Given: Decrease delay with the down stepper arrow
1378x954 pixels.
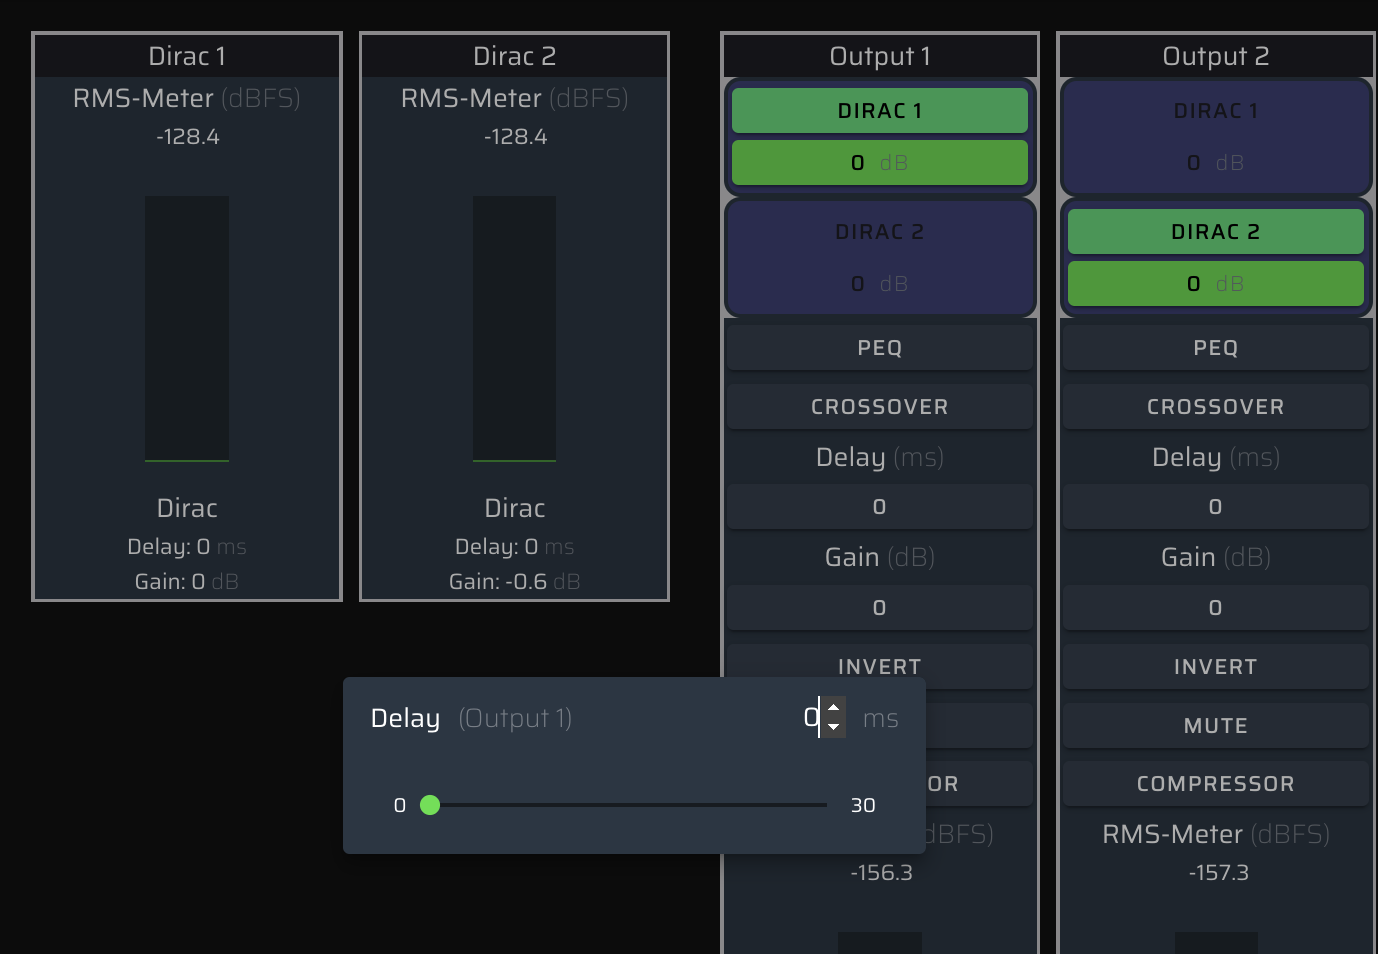Looking at the screenshot, I should coord(834,727).
